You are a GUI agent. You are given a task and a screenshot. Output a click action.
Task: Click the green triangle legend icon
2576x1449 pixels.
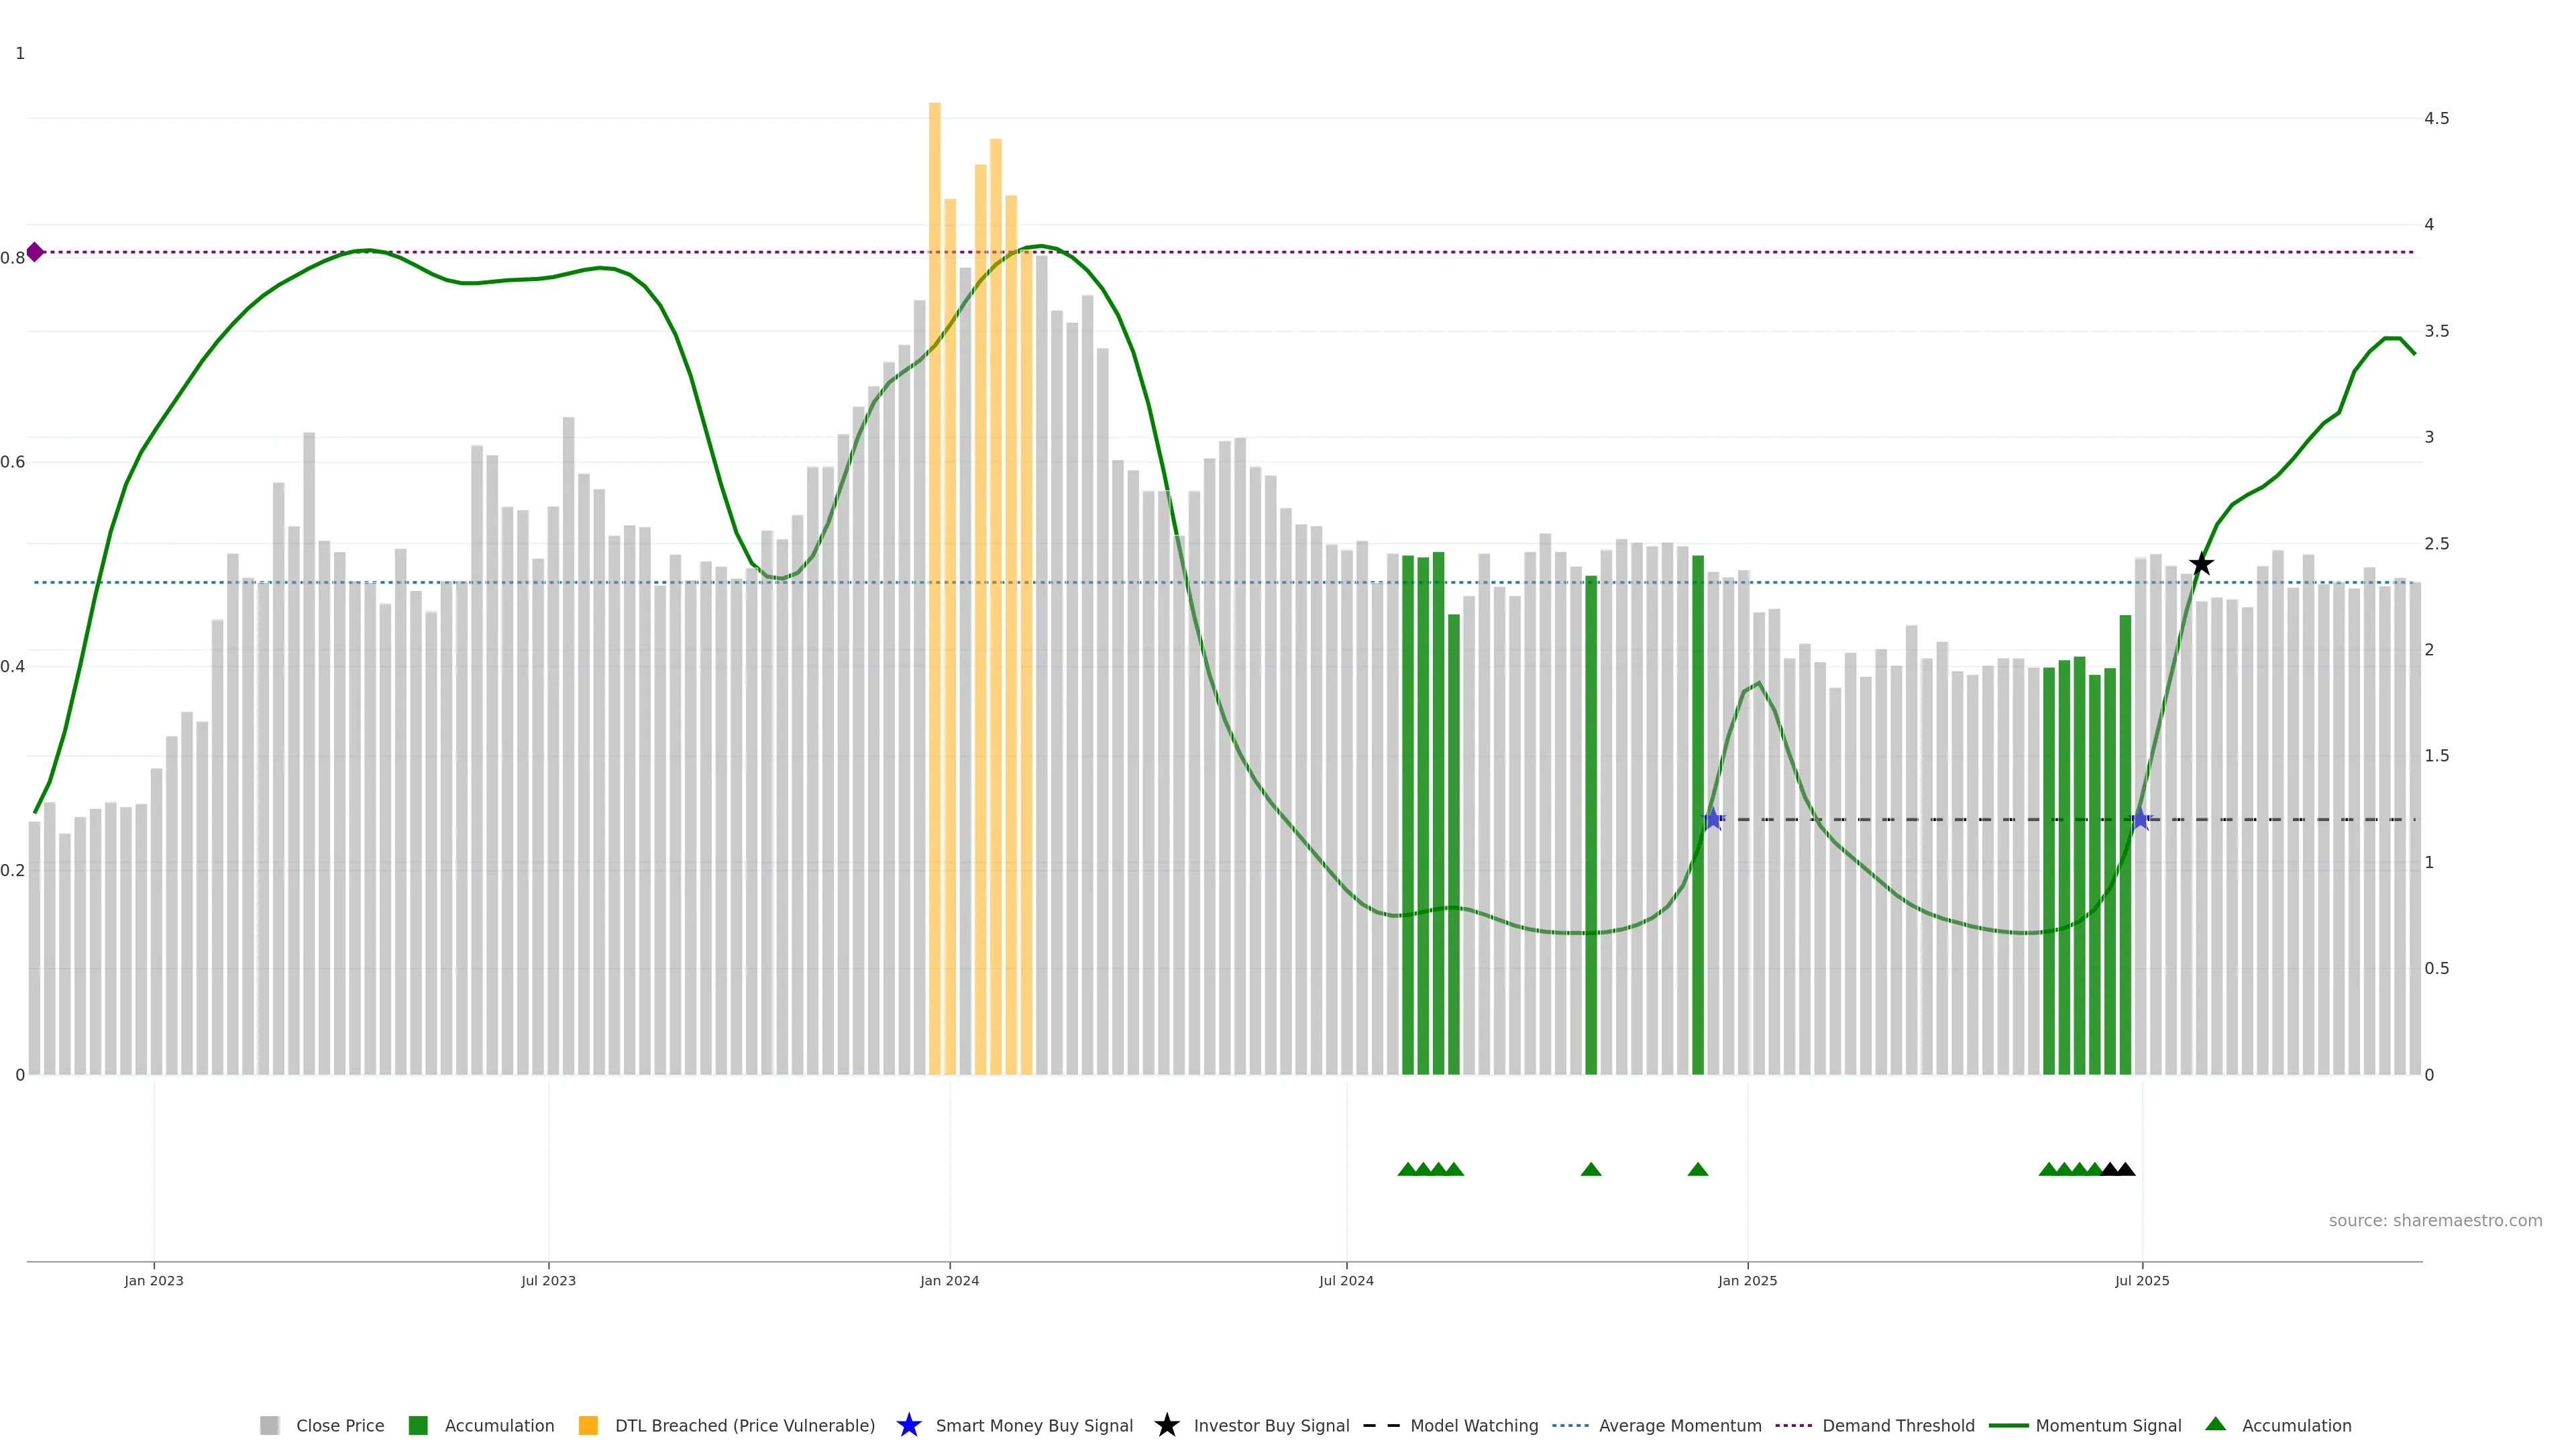tap(2216, 1424)
